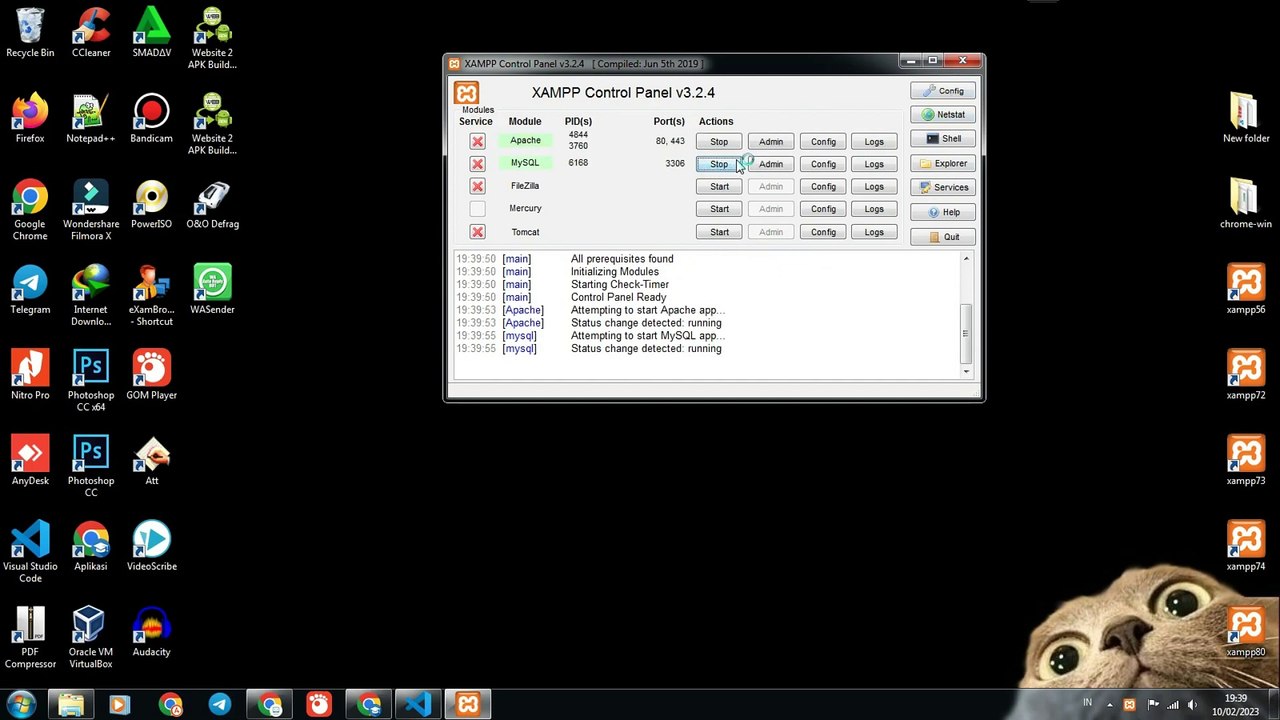
Task: Select the Bandicam desktop icon
Action: (x=152, y=120)
